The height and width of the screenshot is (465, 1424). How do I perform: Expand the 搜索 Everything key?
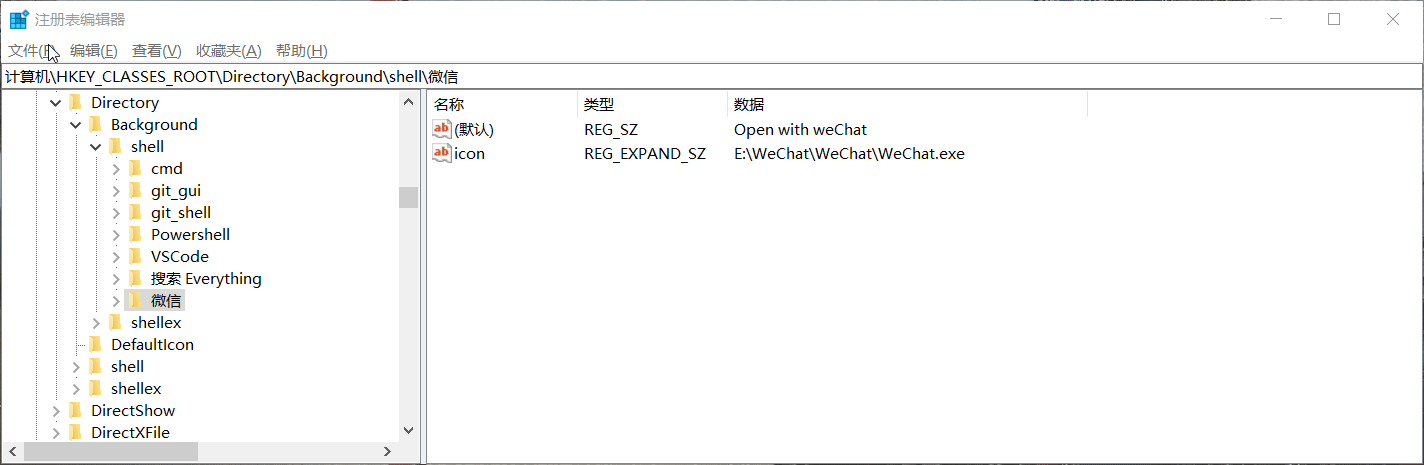pos(116,278)
